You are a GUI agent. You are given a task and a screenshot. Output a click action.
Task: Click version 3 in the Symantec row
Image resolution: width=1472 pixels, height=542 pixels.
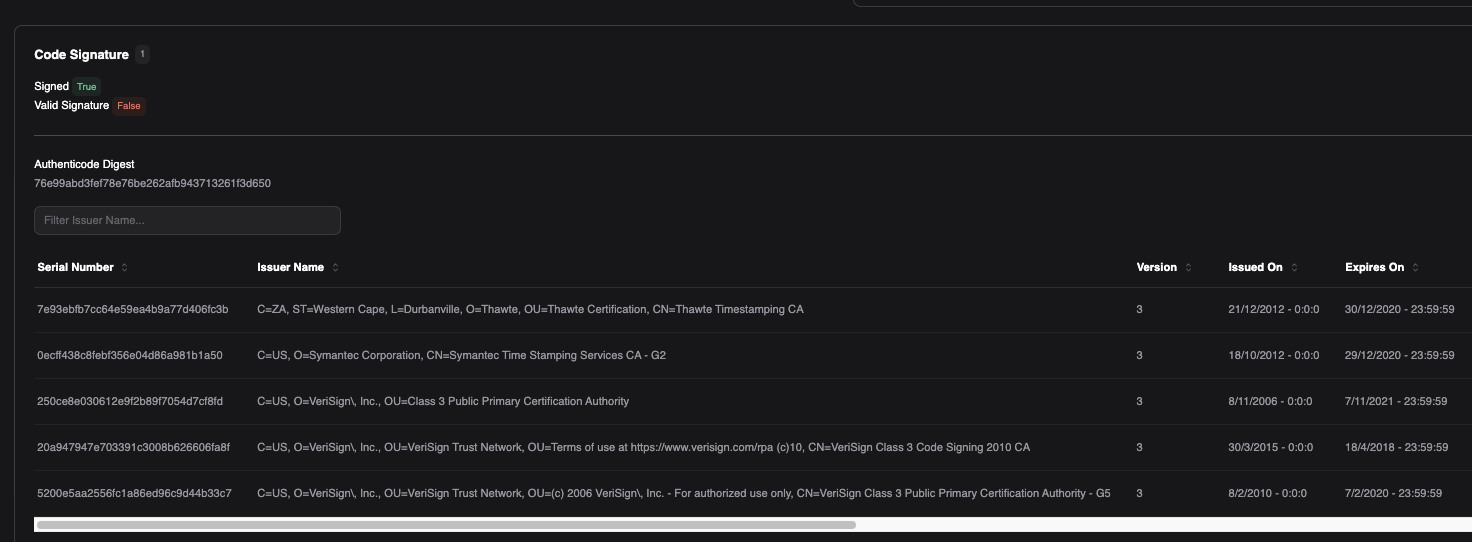1140,356
